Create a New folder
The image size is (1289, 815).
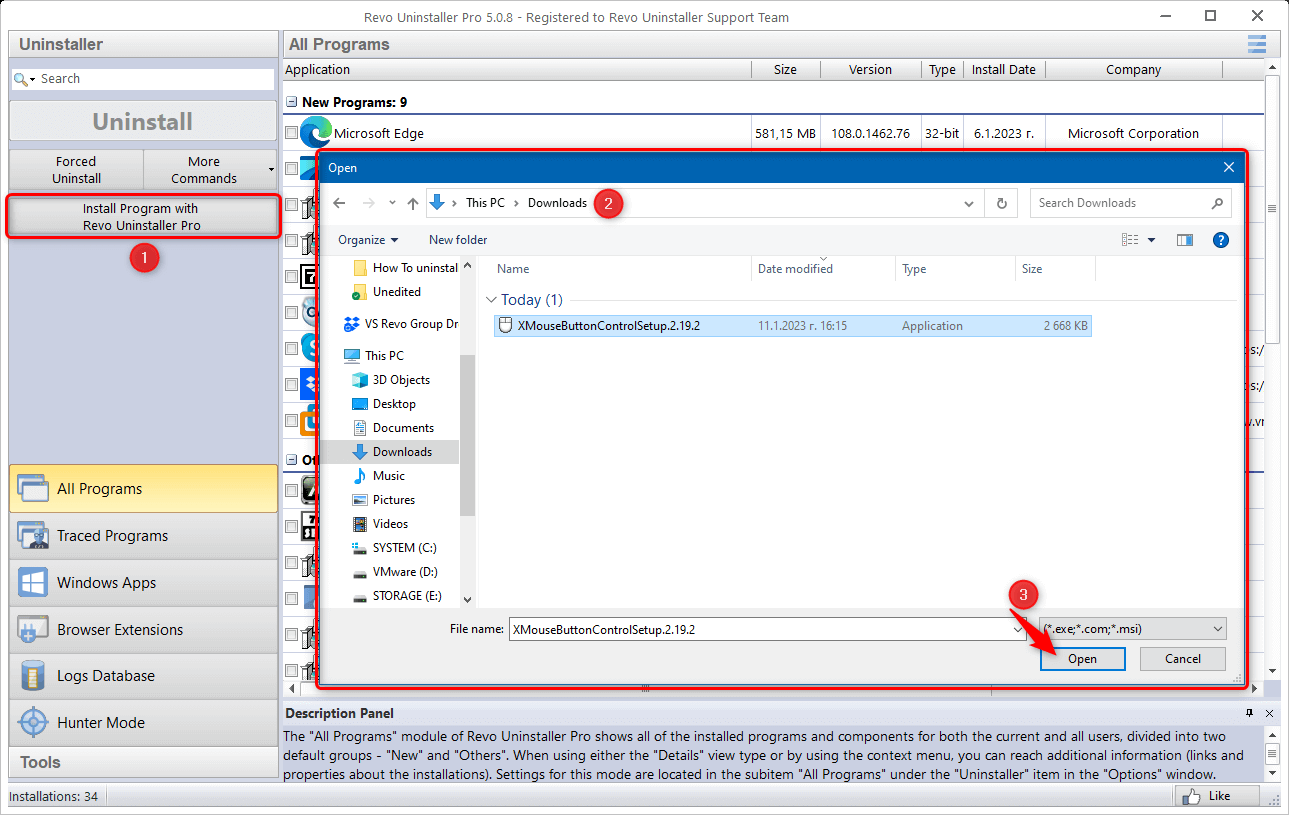pos(458,240)
